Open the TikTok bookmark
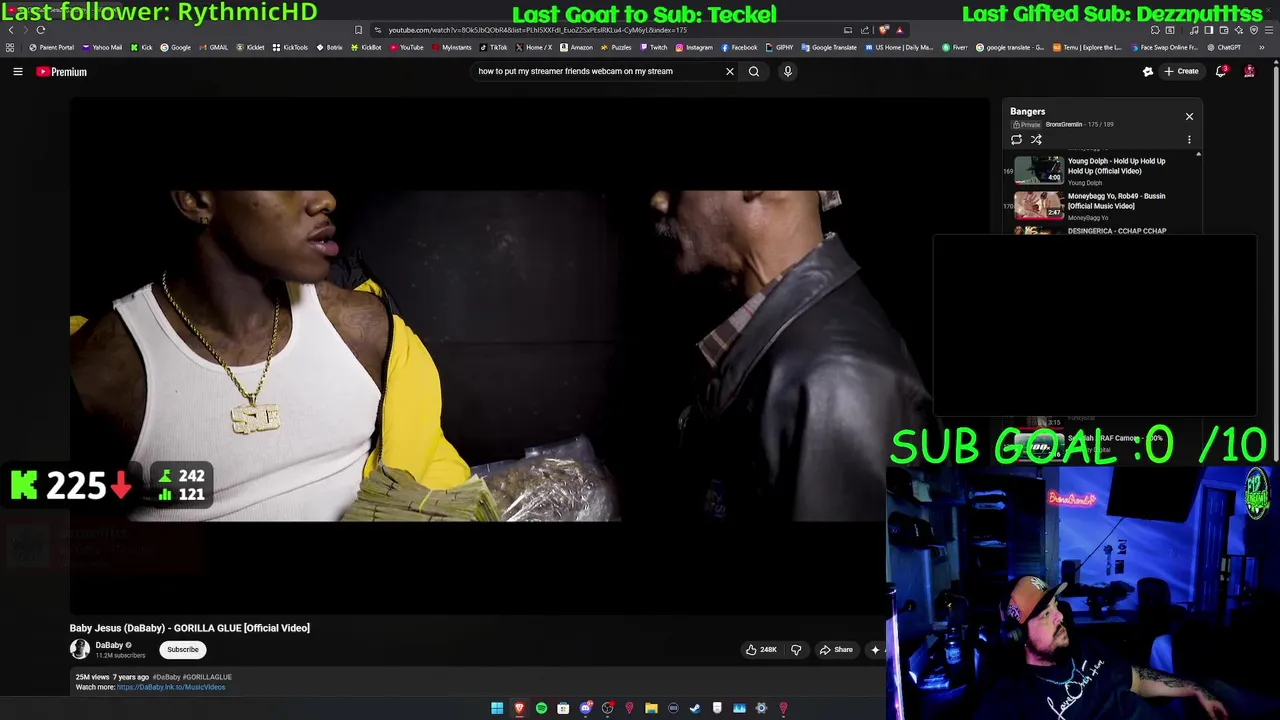Image resolution: width=1280 pixels, height=720 pixels. pos(494,47)
